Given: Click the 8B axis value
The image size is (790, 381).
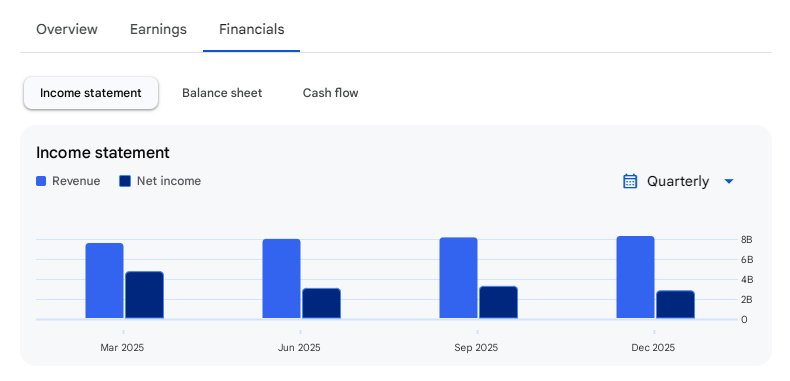Looking at the screenshot, I should (747, 240).
